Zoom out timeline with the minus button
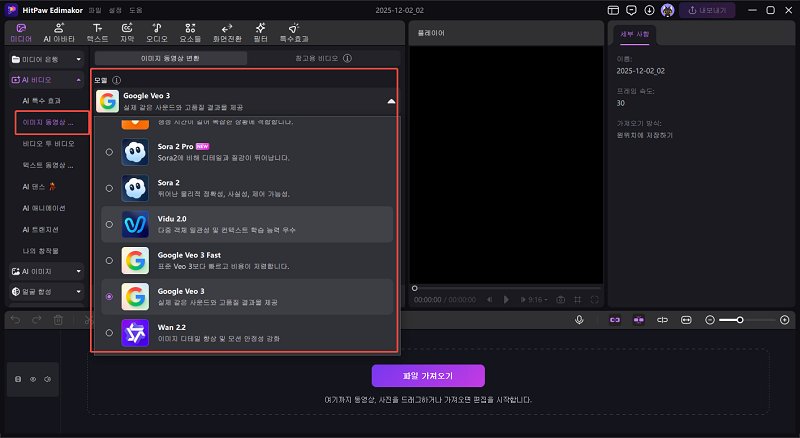800x438 pixels. pyautogui.click(x=710, y=320)
